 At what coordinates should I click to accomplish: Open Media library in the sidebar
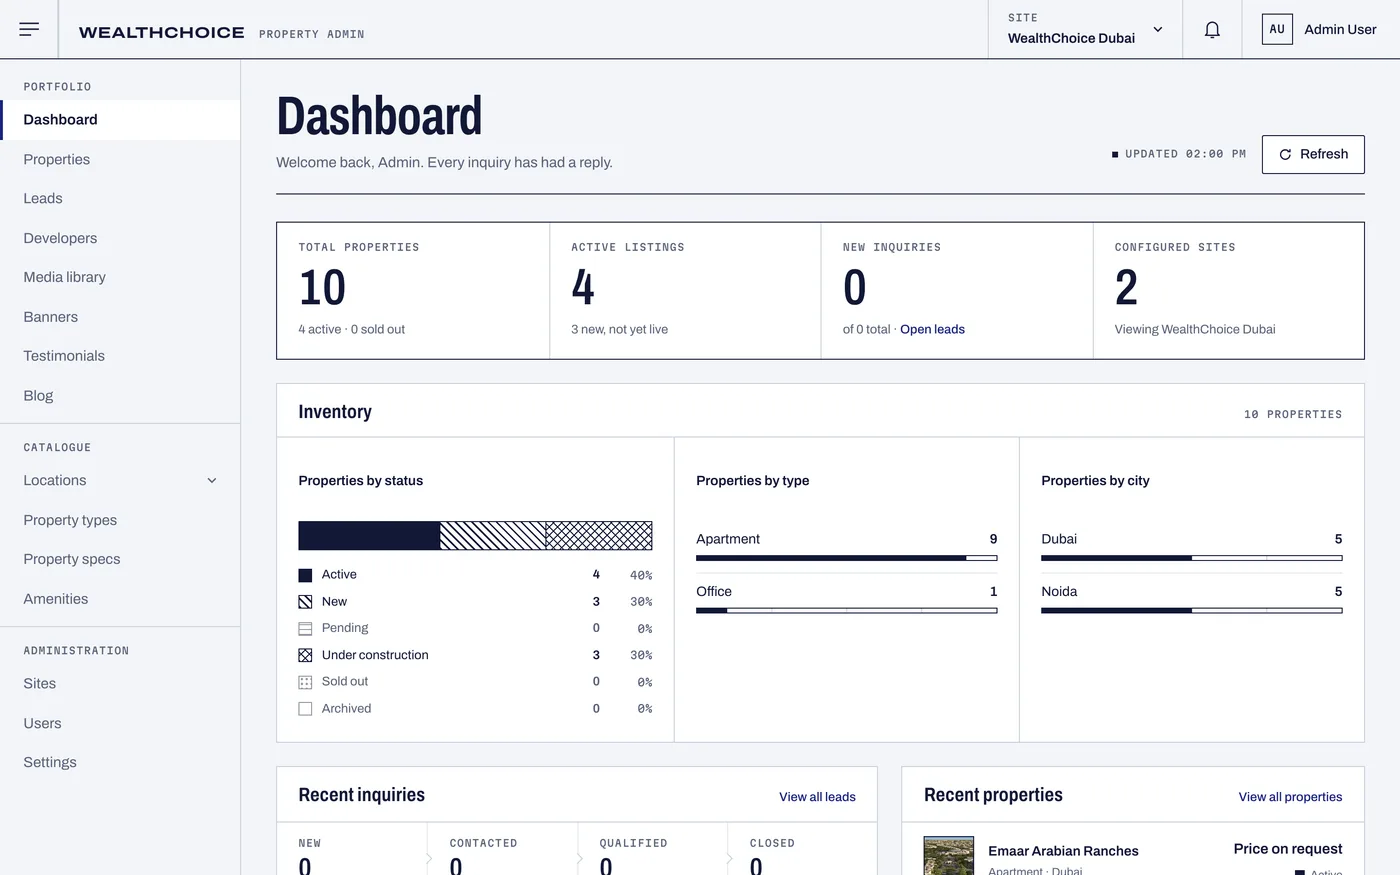pyautogui.click(x=120, y=277)
